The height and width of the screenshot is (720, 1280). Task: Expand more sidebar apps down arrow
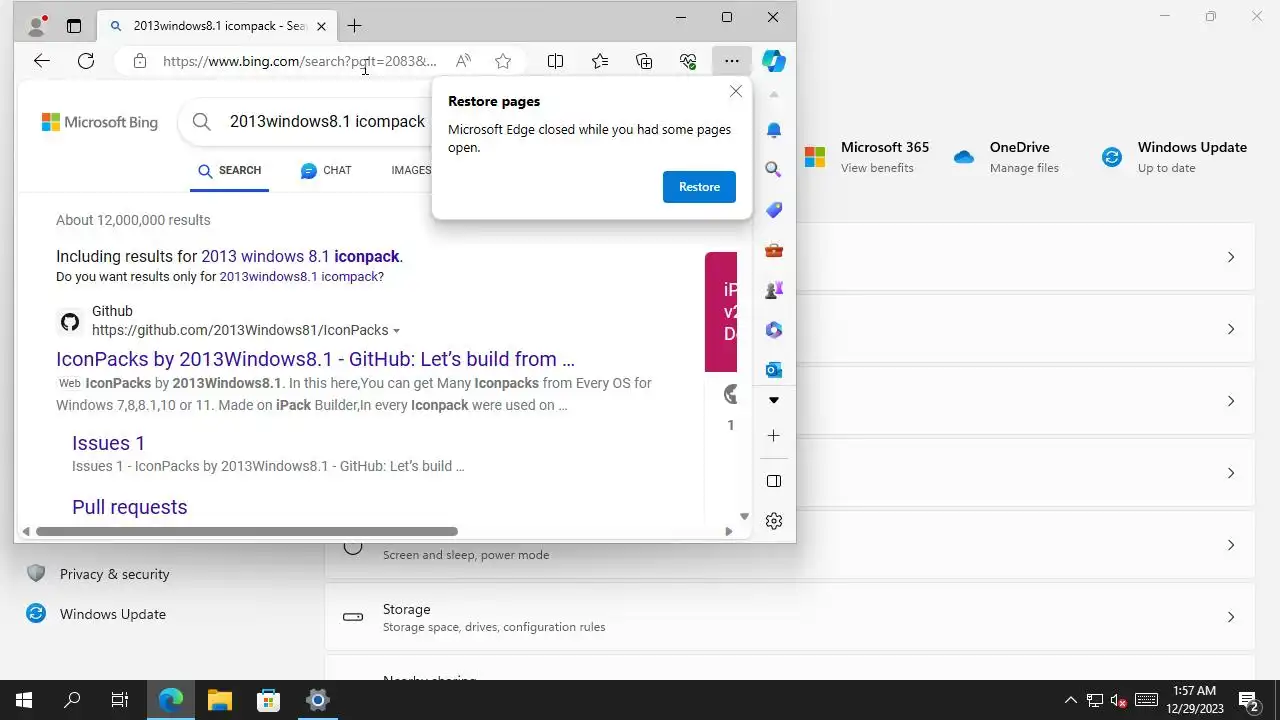(774, 400)
